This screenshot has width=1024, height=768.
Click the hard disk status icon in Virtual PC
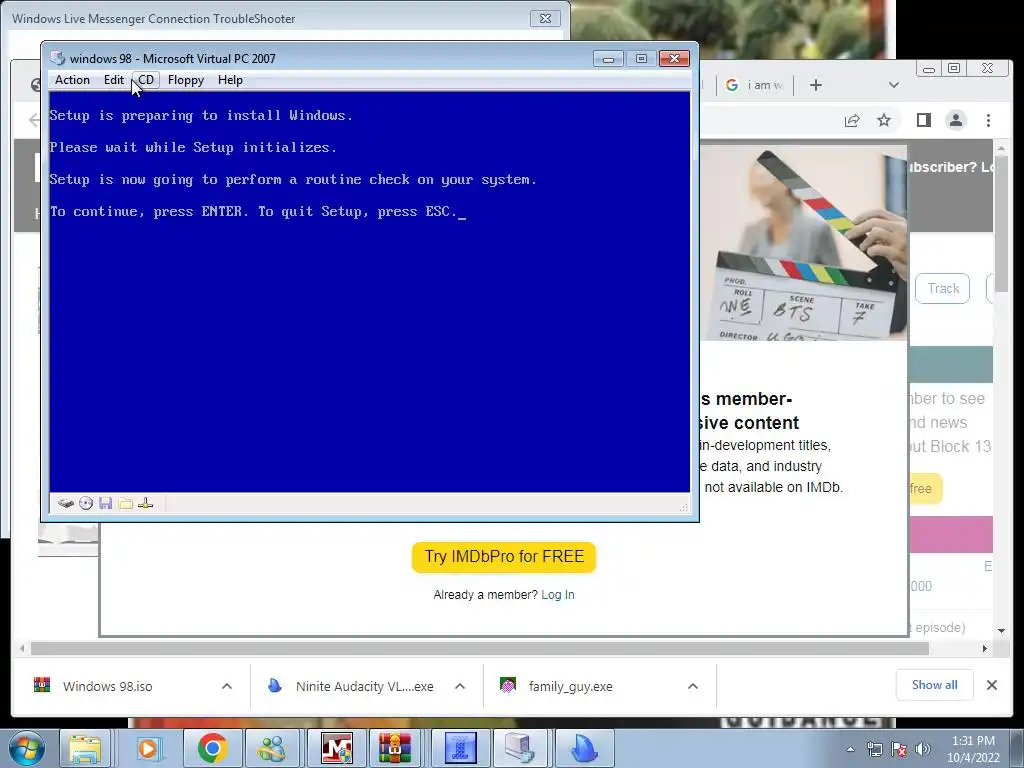[65, 503]
